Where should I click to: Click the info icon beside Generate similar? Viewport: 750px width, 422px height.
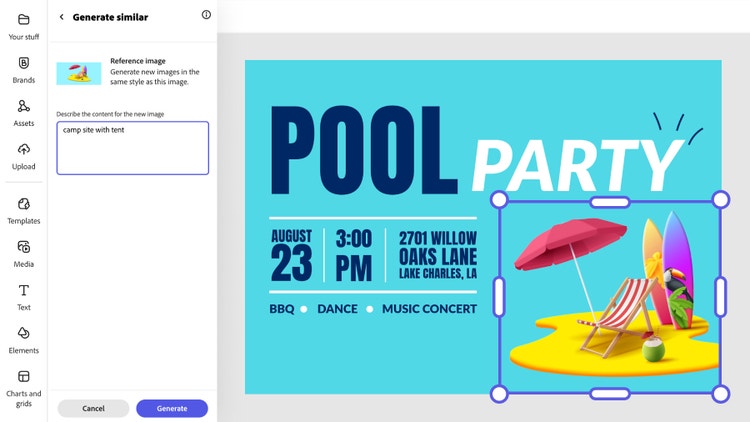[206, 15]
